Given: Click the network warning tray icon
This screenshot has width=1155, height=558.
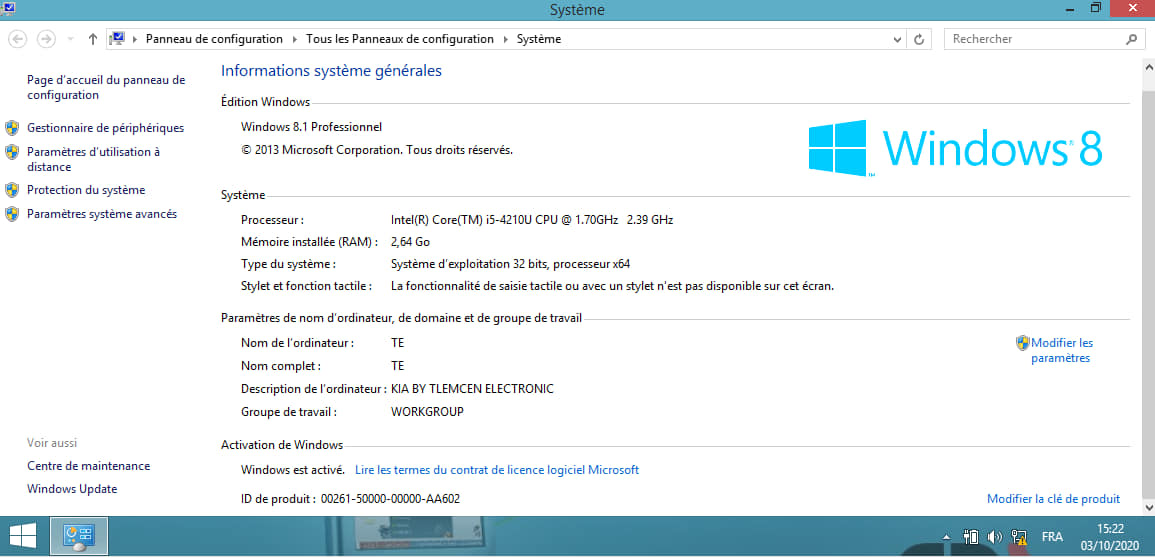Looking at the screenshot, I should 1019,537.
